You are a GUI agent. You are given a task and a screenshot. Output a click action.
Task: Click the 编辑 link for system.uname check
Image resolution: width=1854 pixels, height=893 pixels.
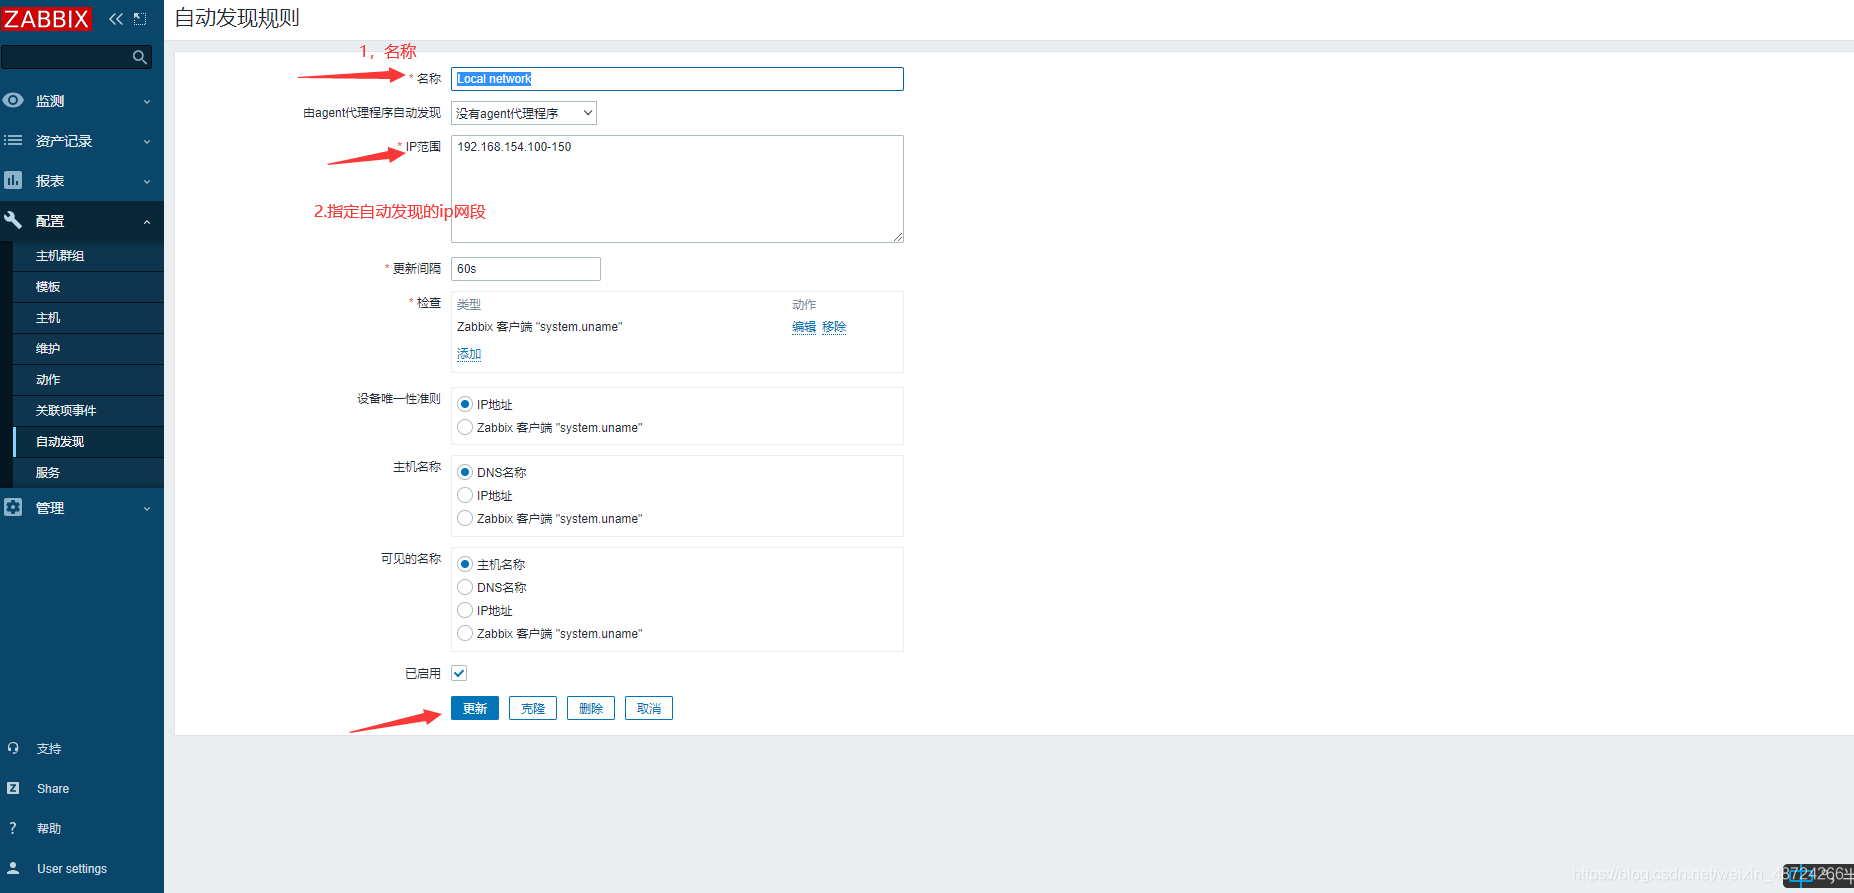coord(804,327)
